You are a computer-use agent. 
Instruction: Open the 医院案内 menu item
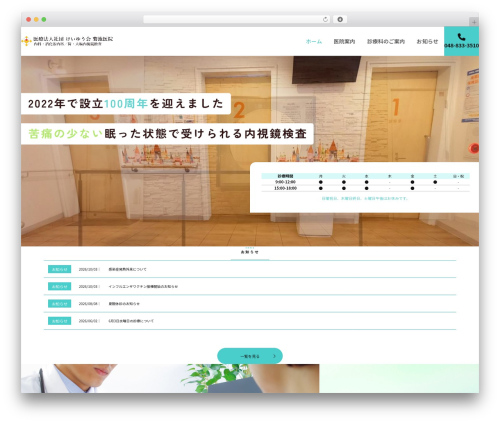click(x=344, y=41)
